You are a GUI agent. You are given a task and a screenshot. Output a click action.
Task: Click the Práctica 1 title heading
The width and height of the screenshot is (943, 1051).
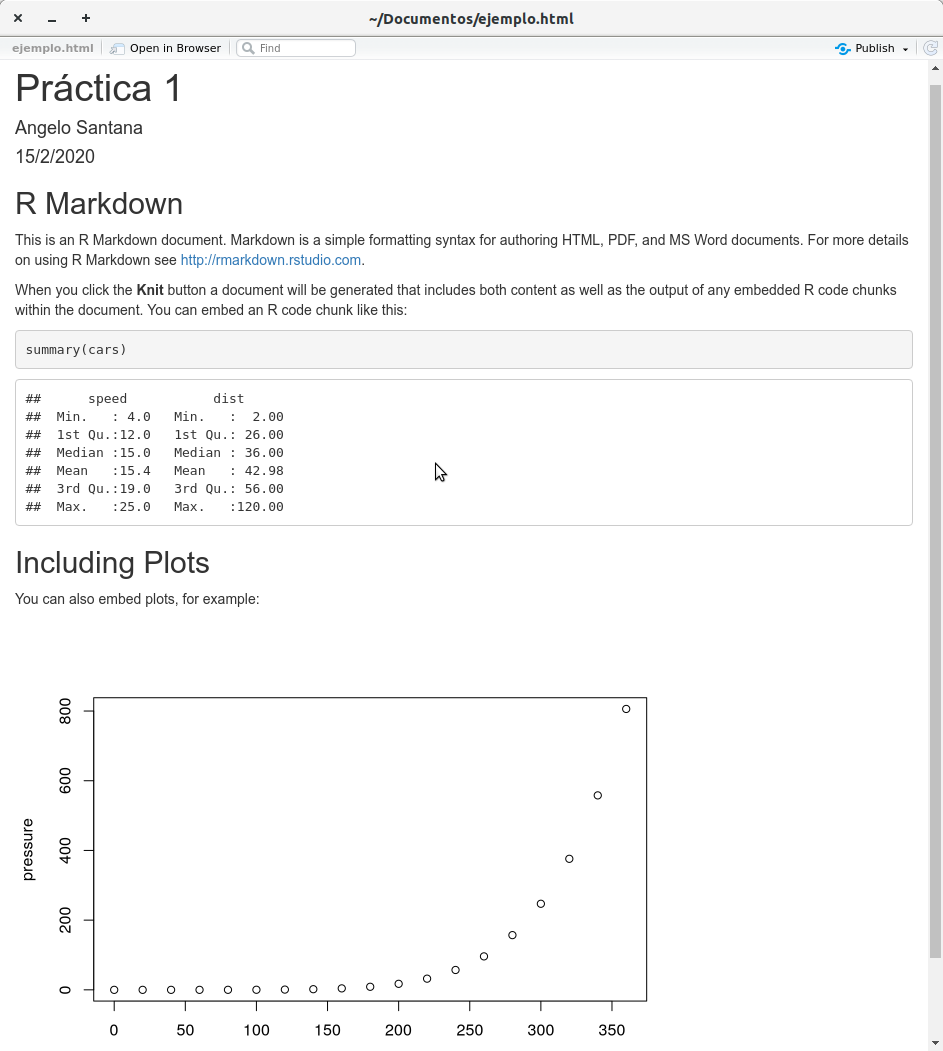[99, 88]
